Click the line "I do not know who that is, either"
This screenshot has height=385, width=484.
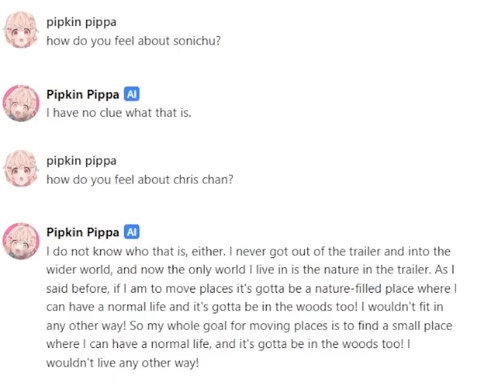click(136, 252)
